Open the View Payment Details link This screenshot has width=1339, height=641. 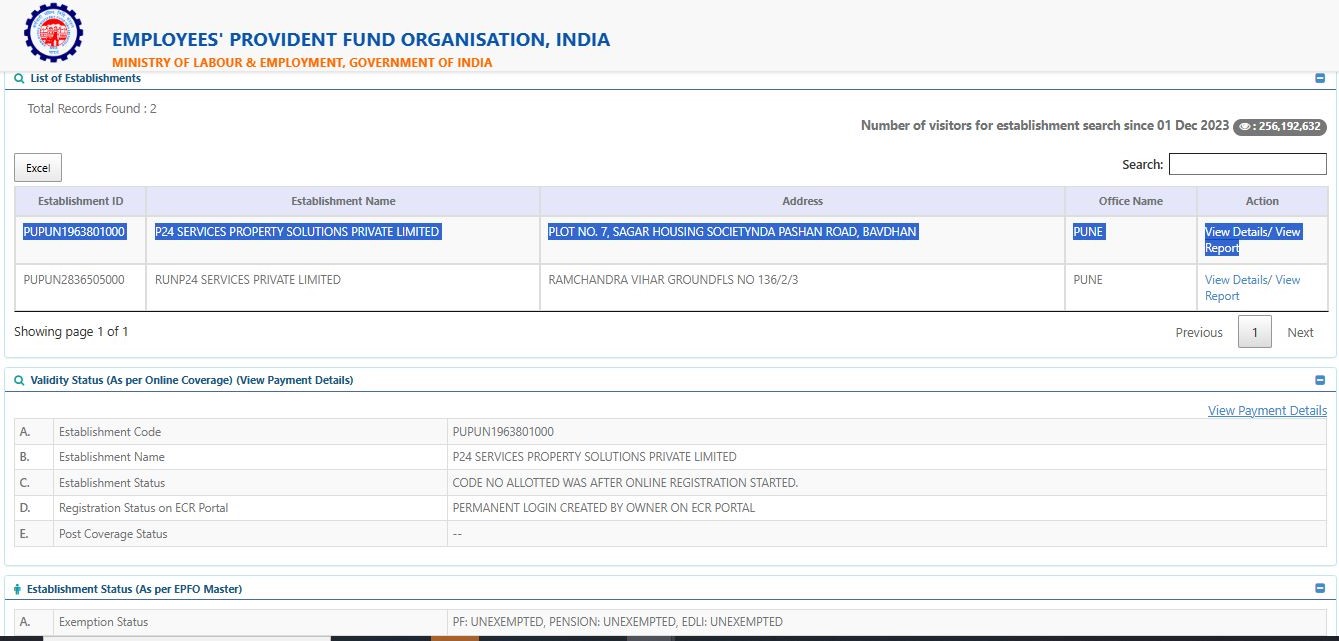[x=1267, y=410]
